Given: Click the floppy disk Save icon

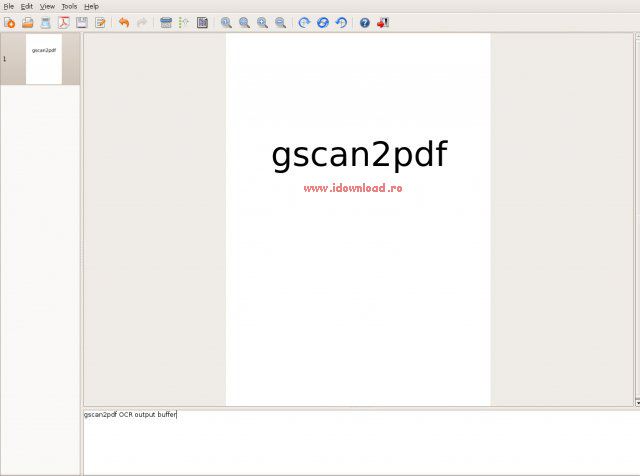Looking at the screenshot, I should 82,23.
